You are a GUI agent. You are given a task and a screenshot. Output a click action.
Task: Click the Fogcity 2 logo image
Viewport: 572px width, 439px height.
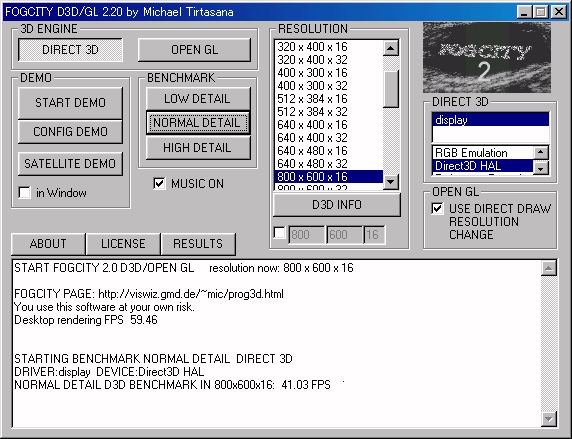[487, 57]
